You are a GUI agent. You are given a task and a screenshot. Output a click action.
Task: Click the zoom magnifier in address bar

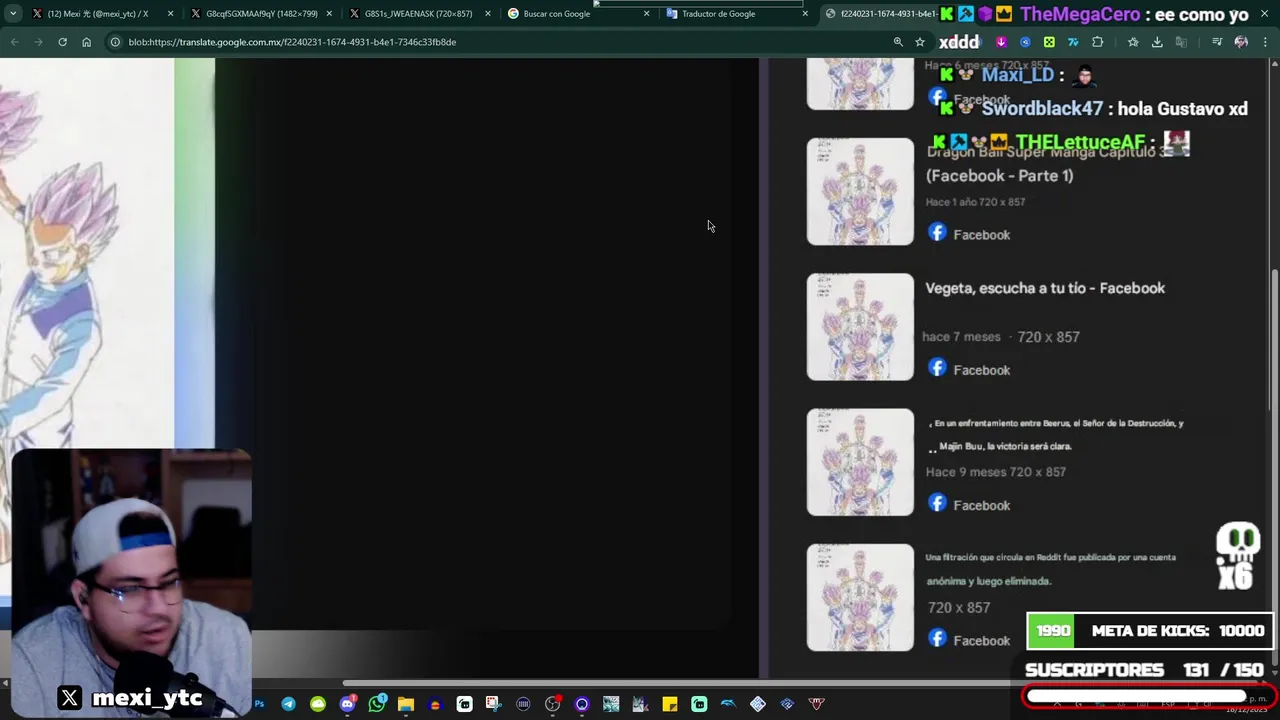pos(898,42)
